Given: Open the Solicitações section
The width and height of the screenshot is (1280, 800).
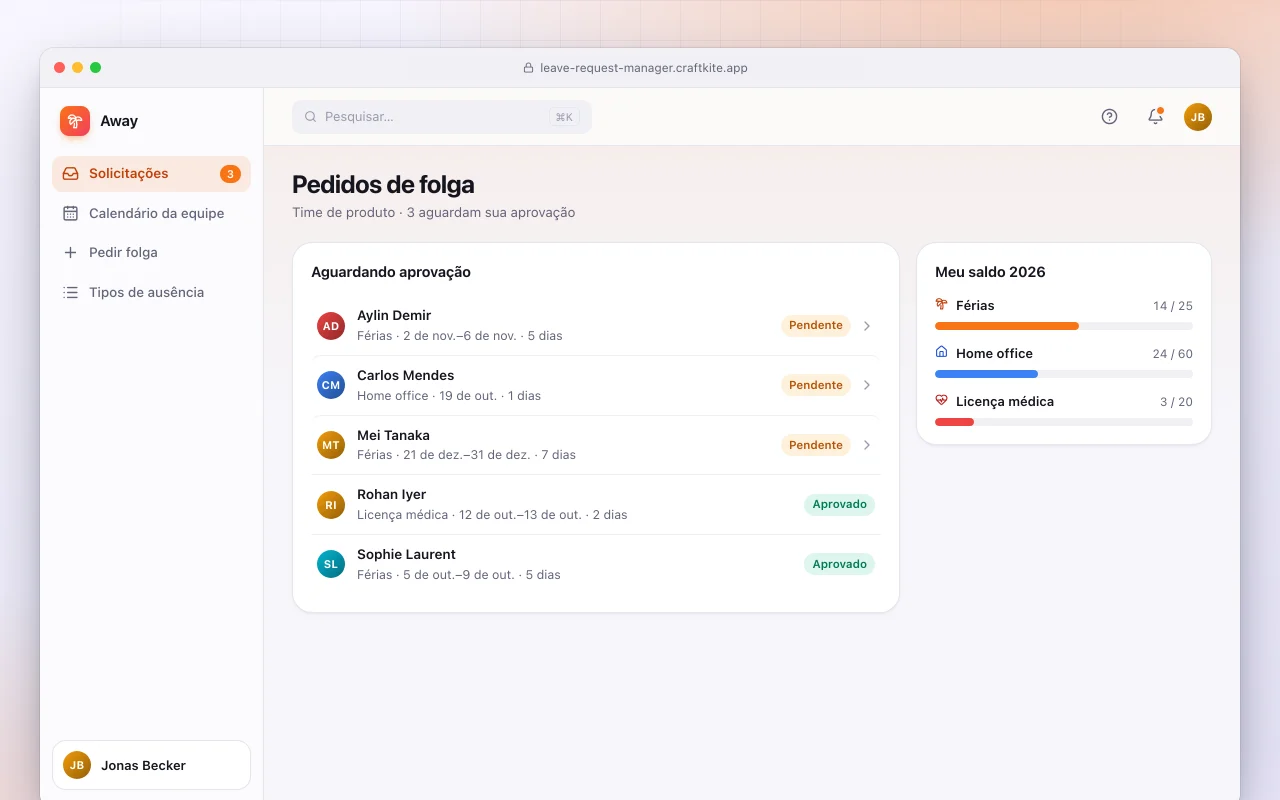Looking at the screenshot, I should [151, 174].
